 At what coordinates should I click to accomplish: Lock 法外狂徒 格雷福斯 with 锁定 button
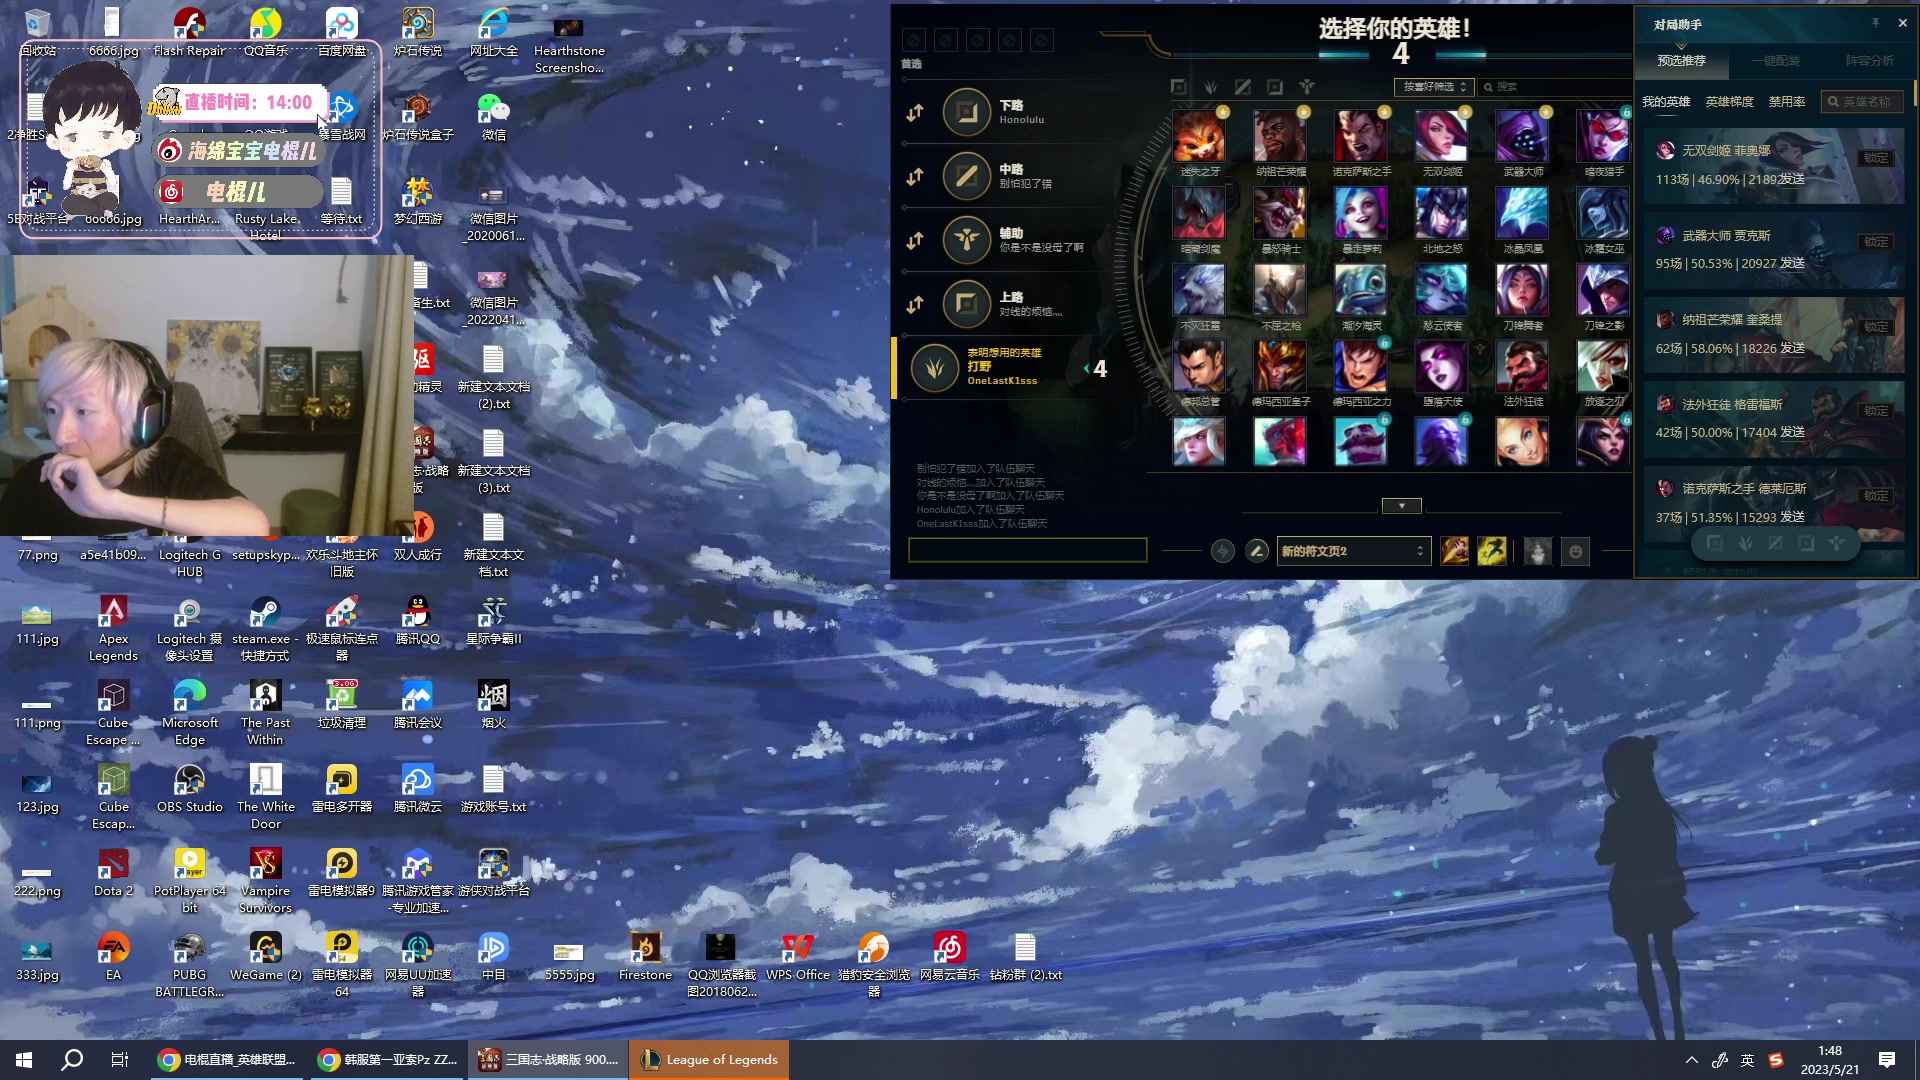coord(1876,411)
